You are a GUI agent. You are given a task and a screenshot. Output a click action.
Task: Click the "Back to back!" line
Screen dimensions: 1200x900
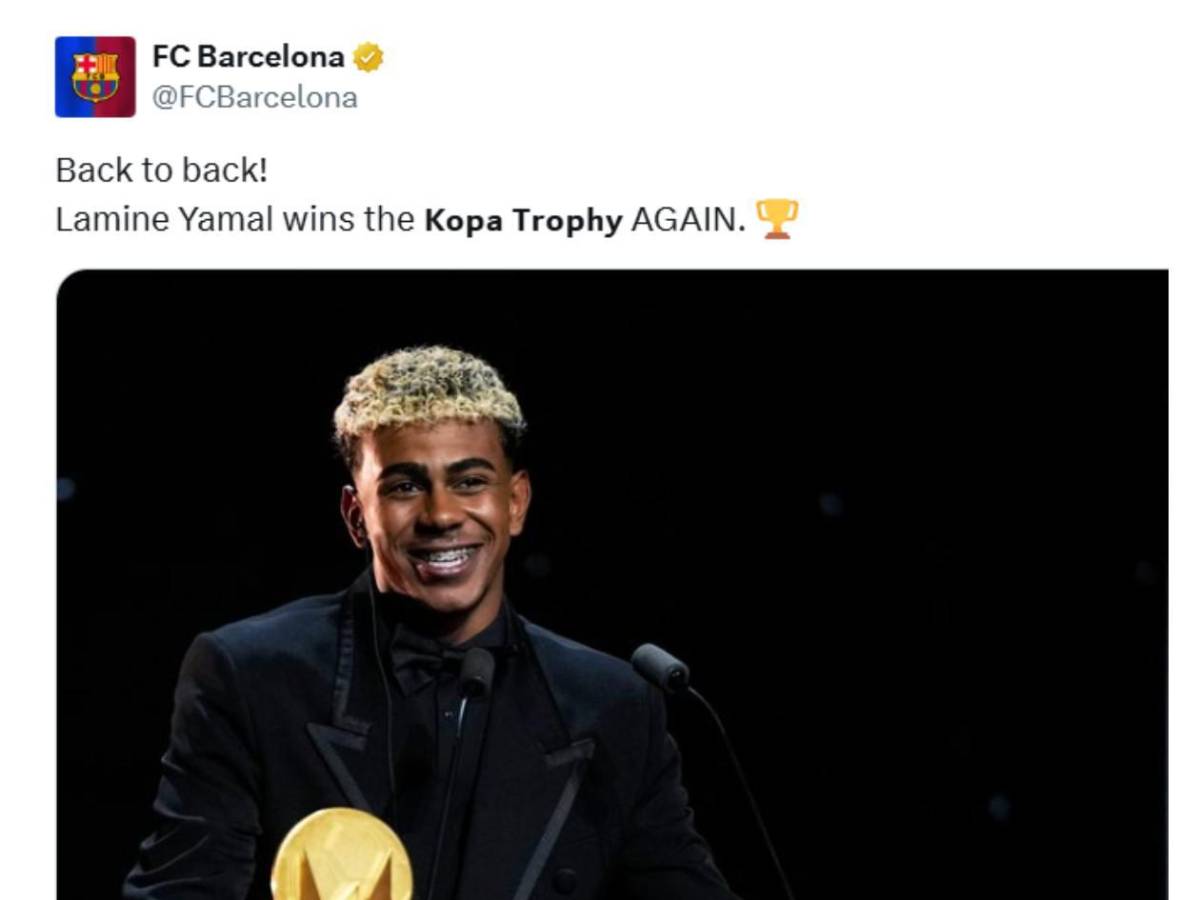tap(161, 170)
